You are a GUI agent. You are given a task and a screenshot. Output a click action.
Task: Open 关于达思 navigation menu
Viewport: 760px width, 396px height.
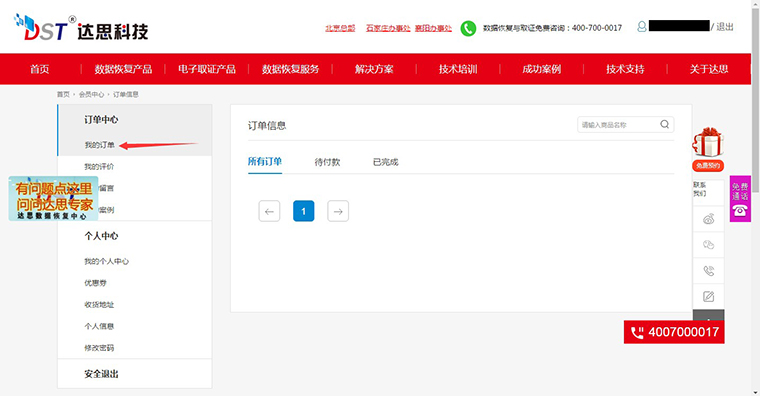click(x=709, y=69)
